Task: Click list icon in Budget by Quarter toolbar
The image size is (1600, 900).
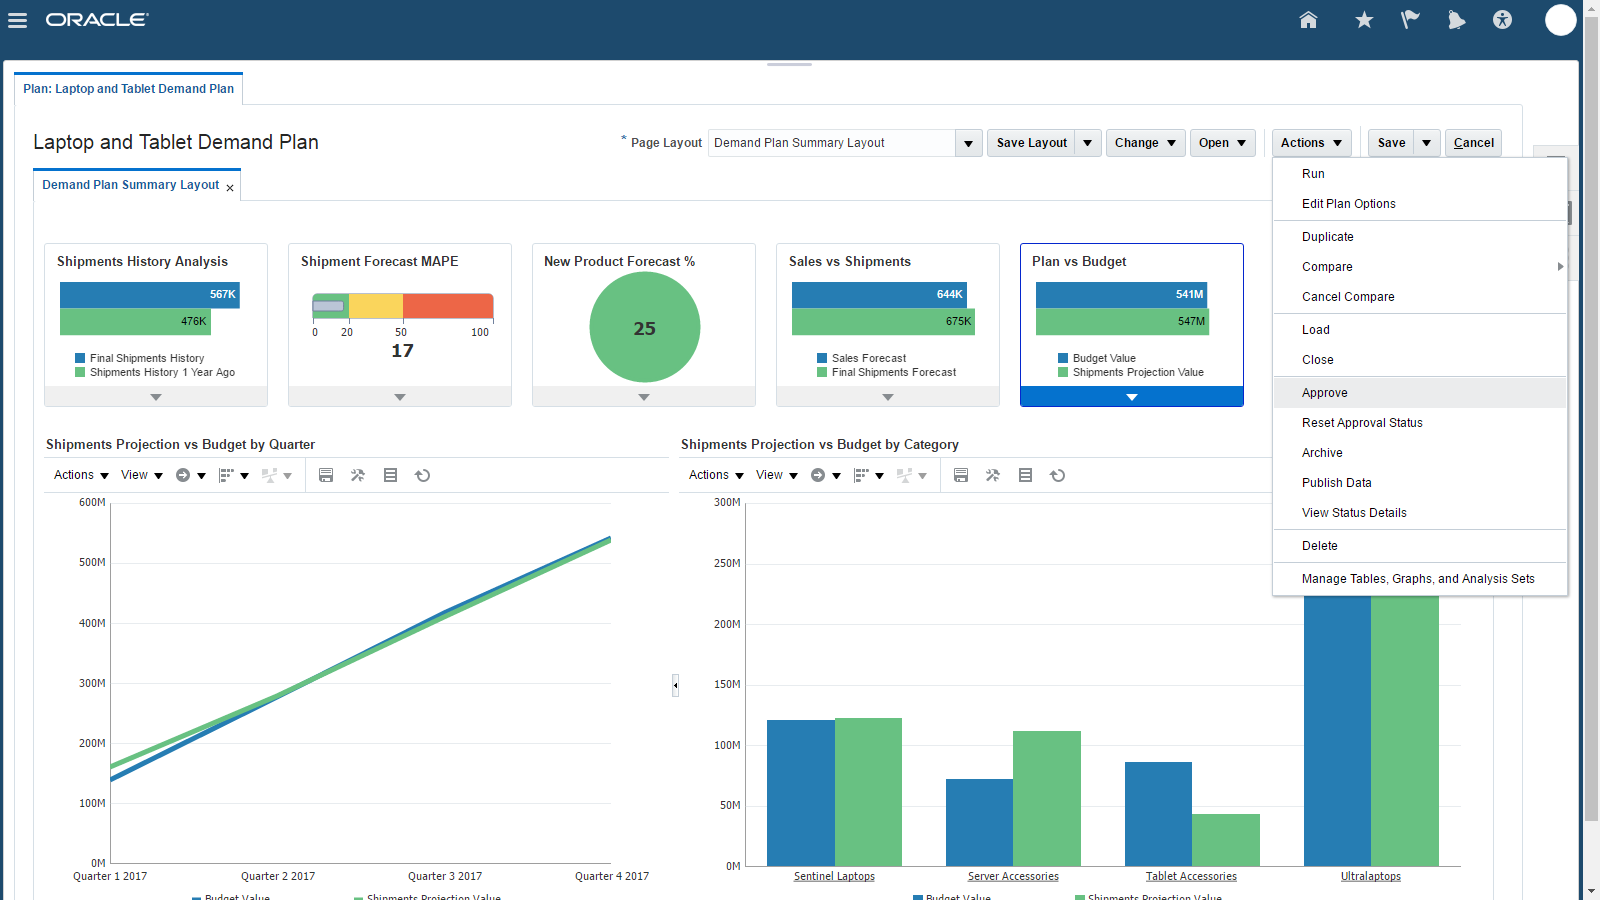Action: coord(390,475)
